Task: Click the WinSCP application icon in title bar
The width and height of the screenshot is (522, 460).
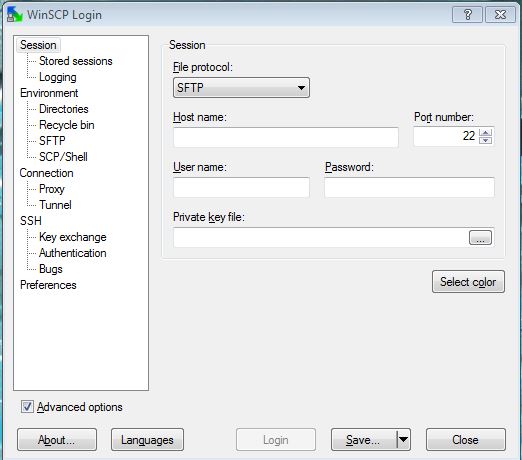Action: coord(15,15)
